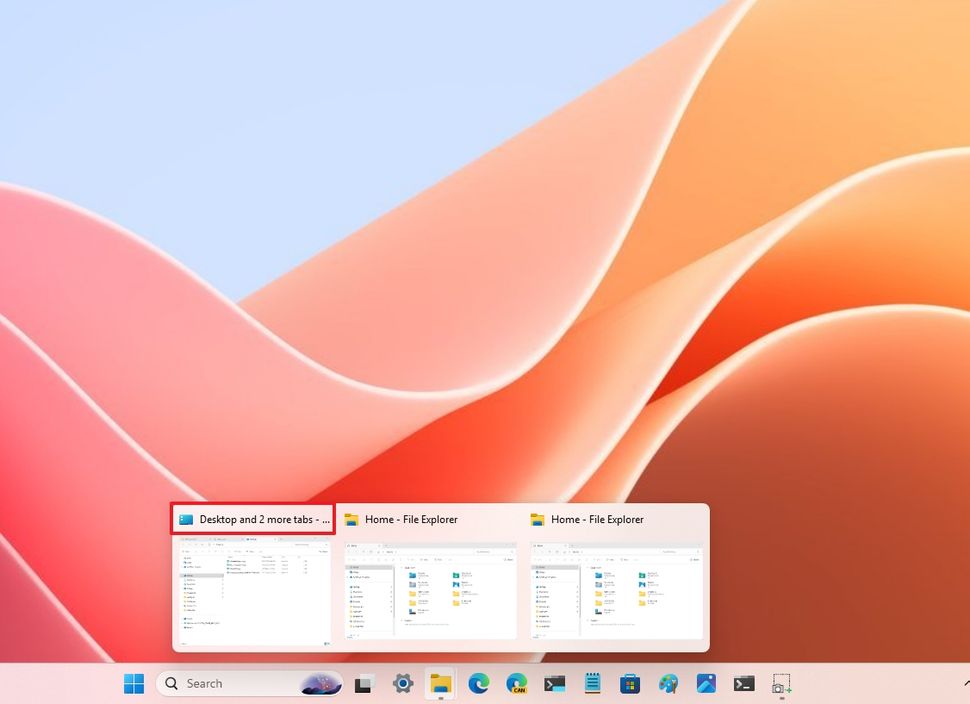This screenshot has width=970, height=704.
Task: Open File Explorer from the taskbar
Action: pyautogui.click(x=441, y=683)
